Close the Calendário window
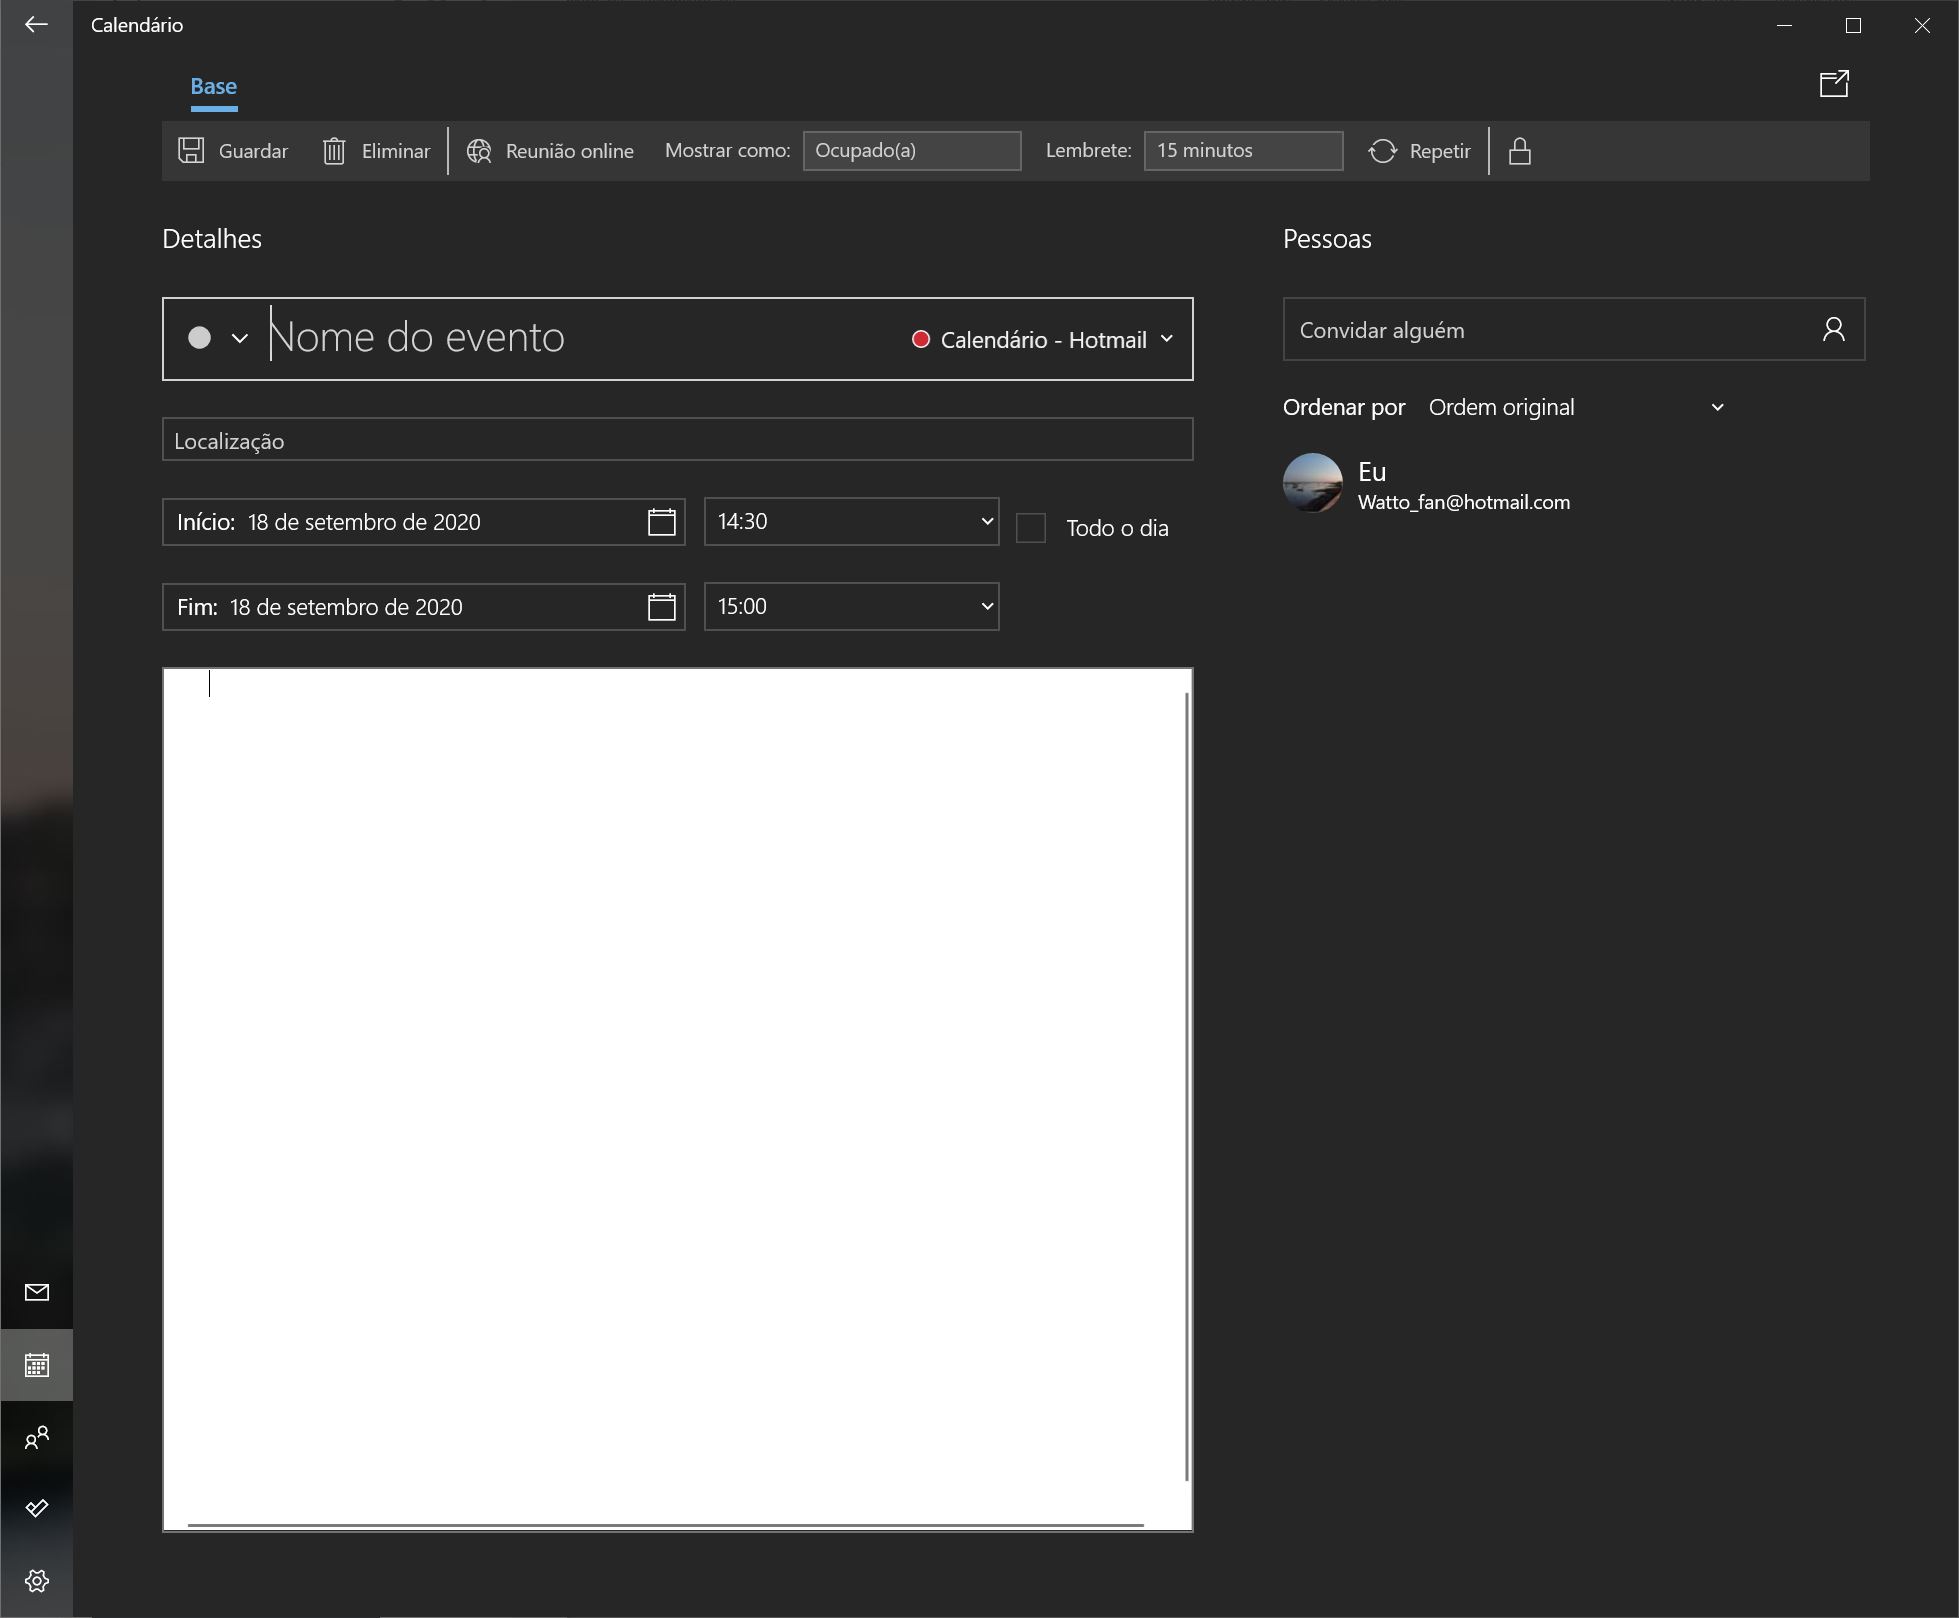Image resolution: width=1959 pixels, height=1618 pixels. pyautogui.click(x=1922, y=25)
